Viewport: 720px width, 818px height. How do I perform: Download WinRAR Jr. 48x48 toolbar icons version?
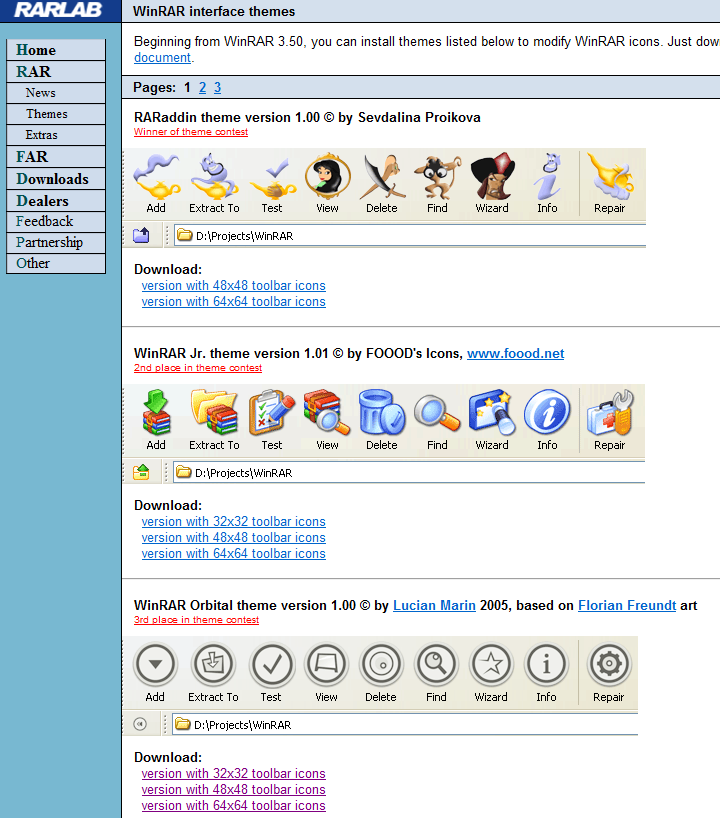(234, 537)
